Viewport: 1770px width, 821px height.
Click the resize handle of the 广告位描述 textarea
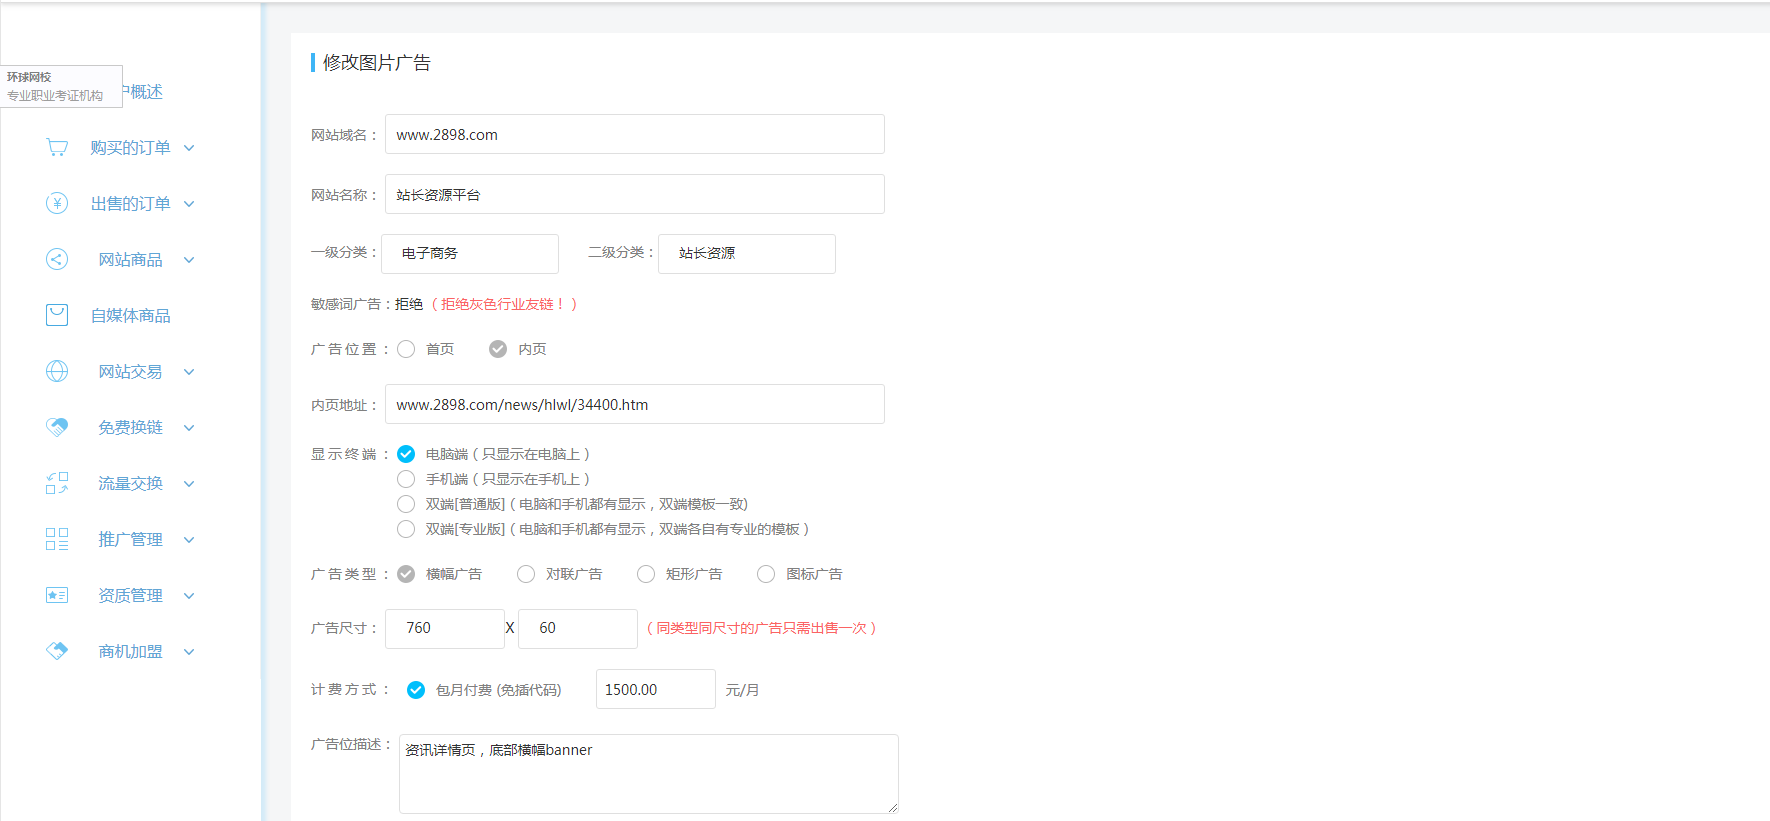pyautogui.click(x=892, y=807)
